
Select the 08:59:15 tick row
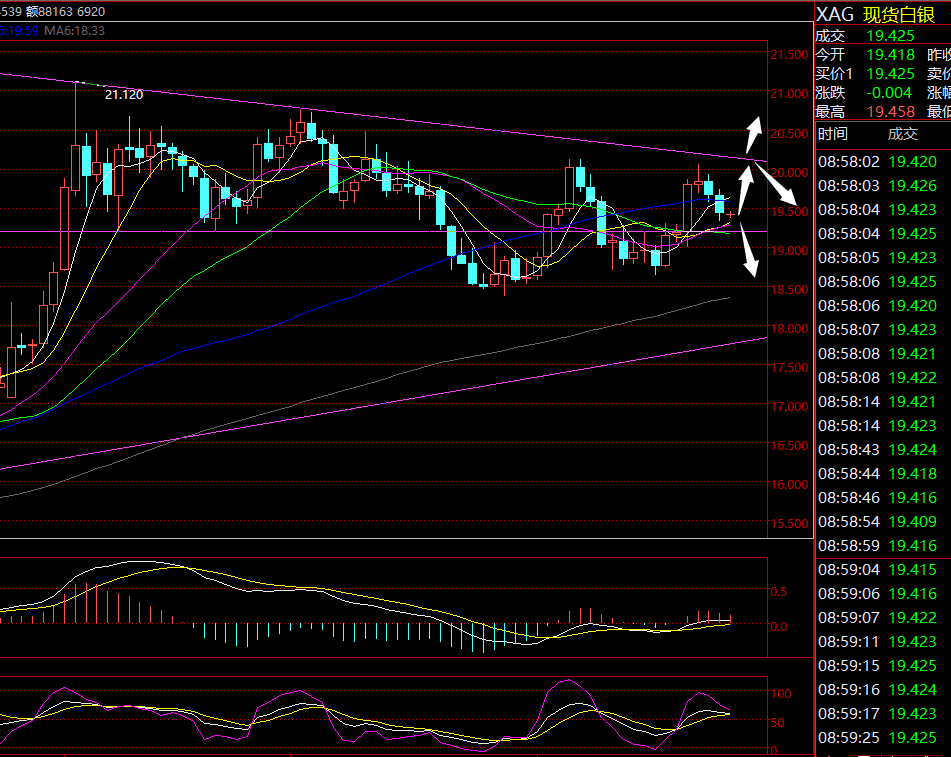877,666
